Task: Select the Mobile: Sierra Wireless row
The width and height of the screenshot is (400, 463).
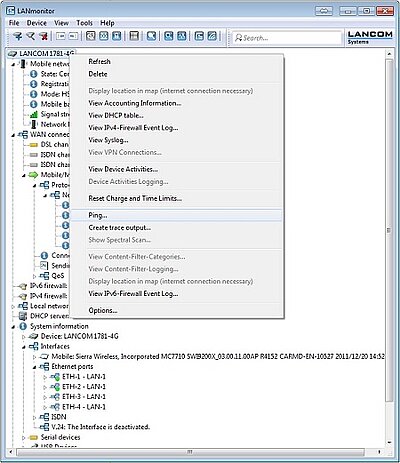Action: pos(217,357)
